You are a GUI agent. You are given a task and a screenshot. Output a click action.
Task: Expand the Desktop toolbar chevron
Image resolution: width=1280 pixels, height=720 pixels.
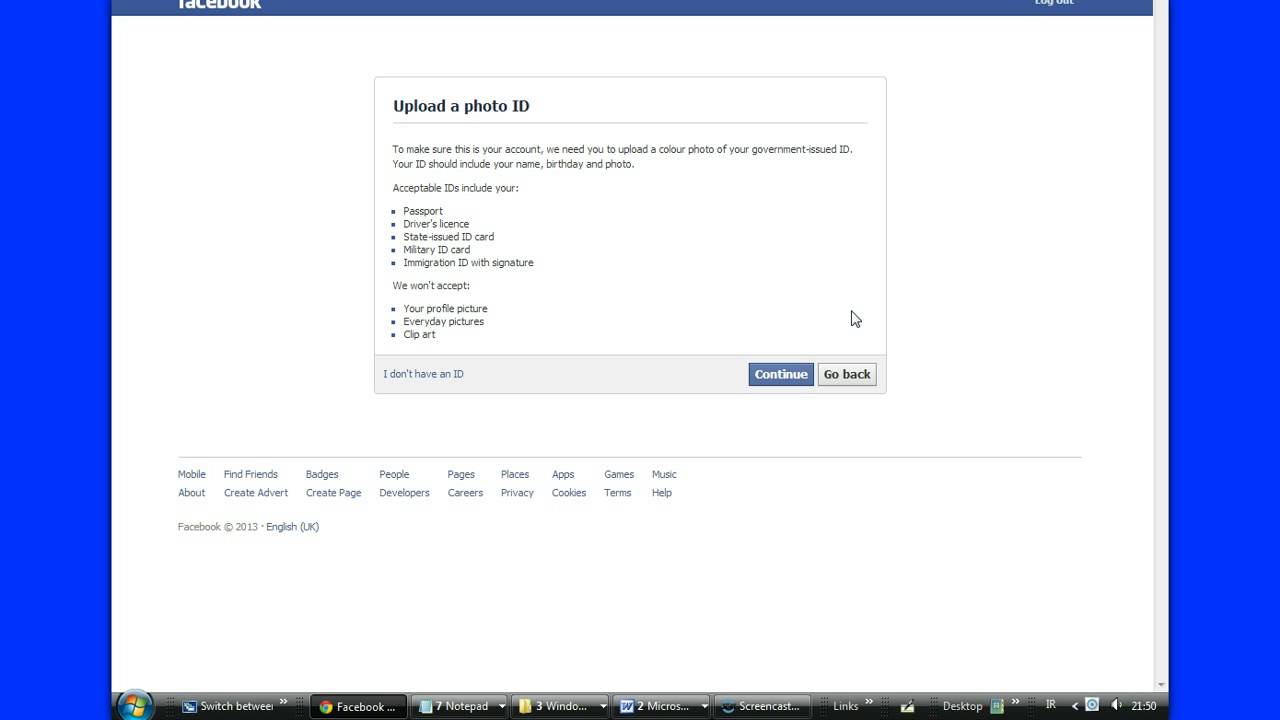coord(1014,703)
